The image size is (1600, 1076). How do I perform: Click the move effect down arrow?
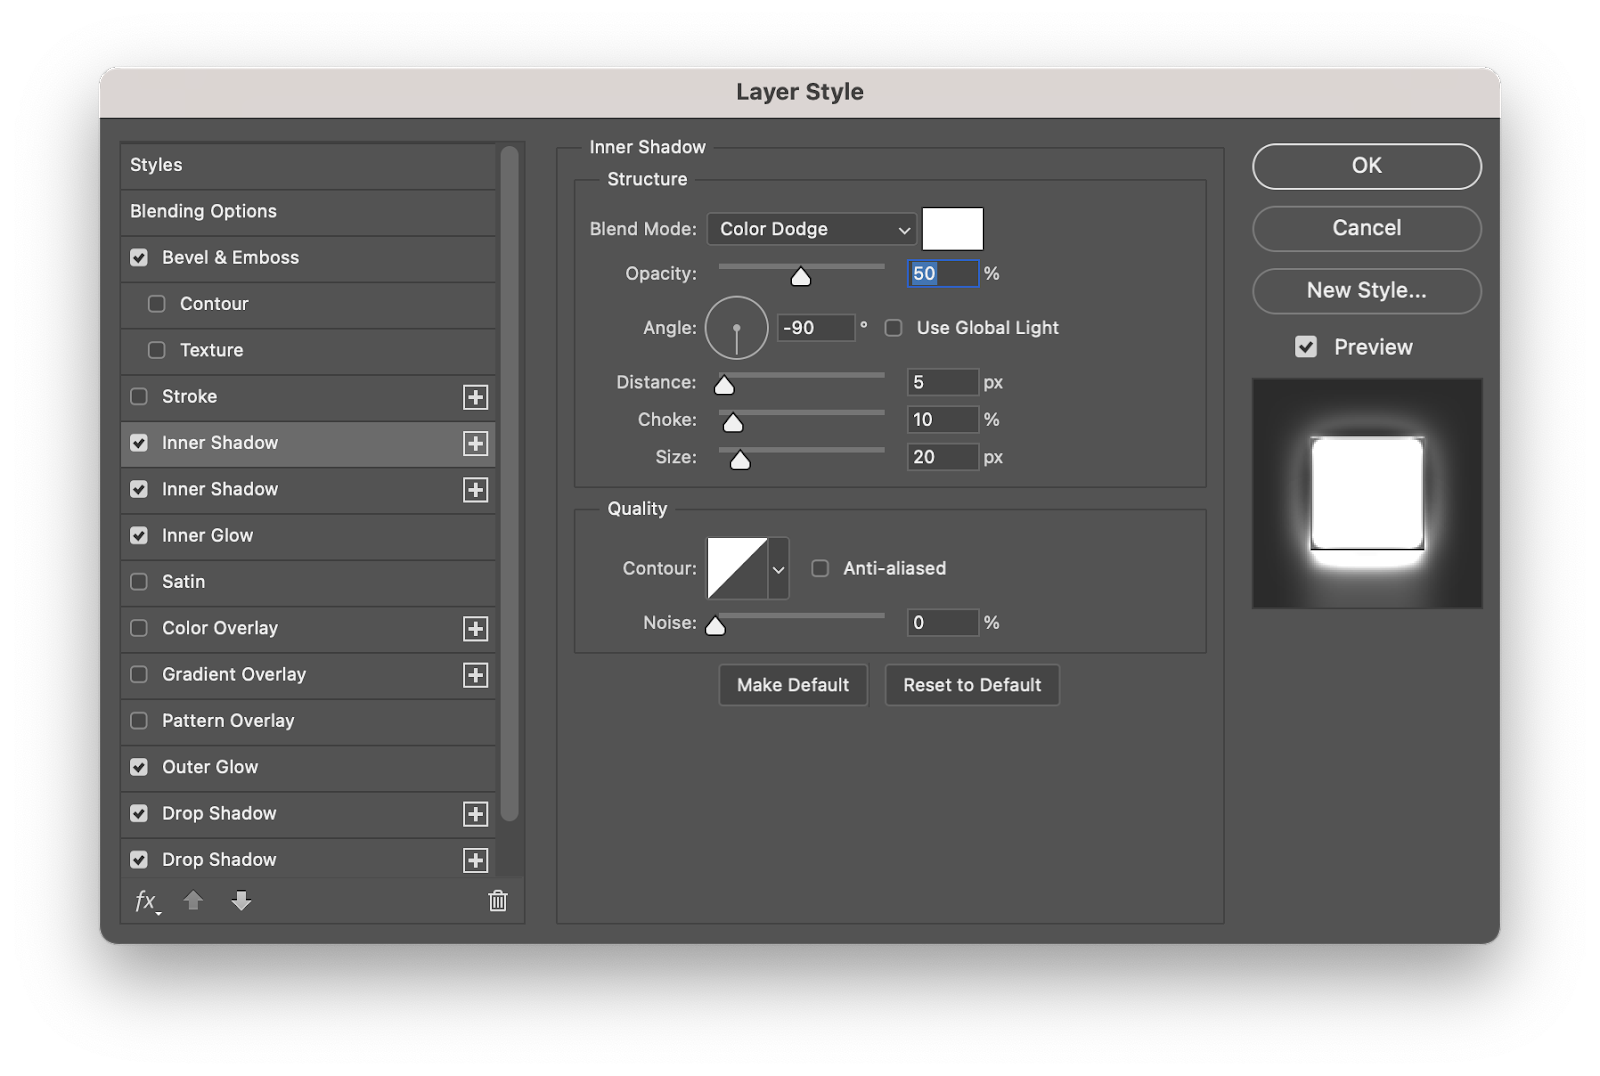click(x=241, y=901)
